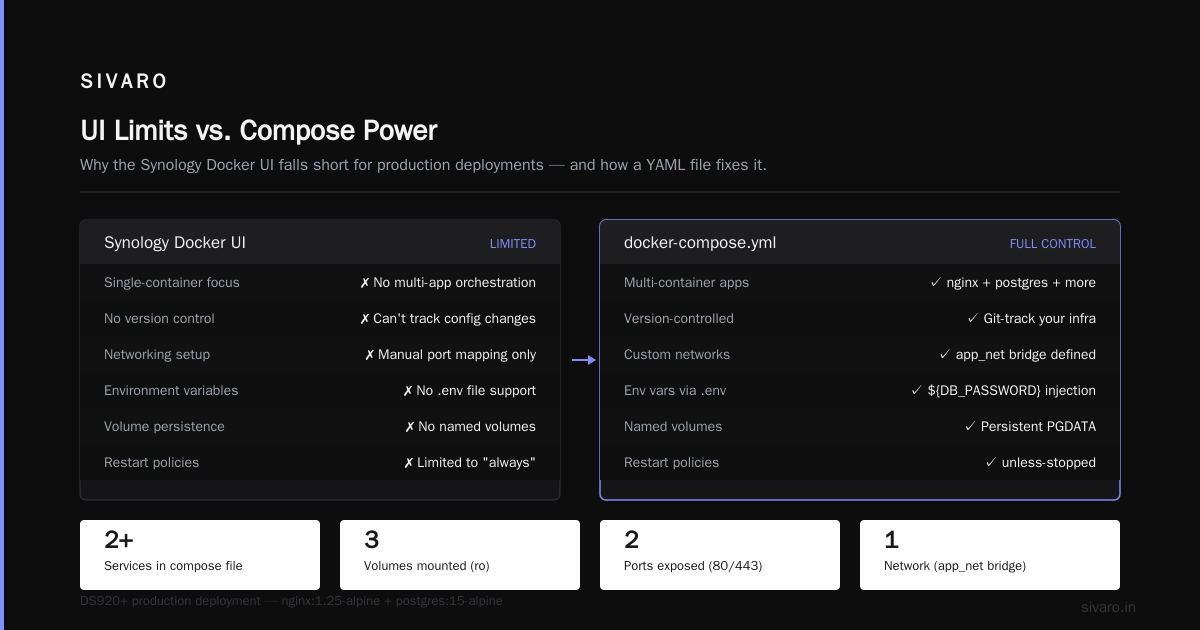Viewport: 1200px width, 630px height.
Task: Click the DS920+ production deployment footnote
Action: tap(291, 601)
